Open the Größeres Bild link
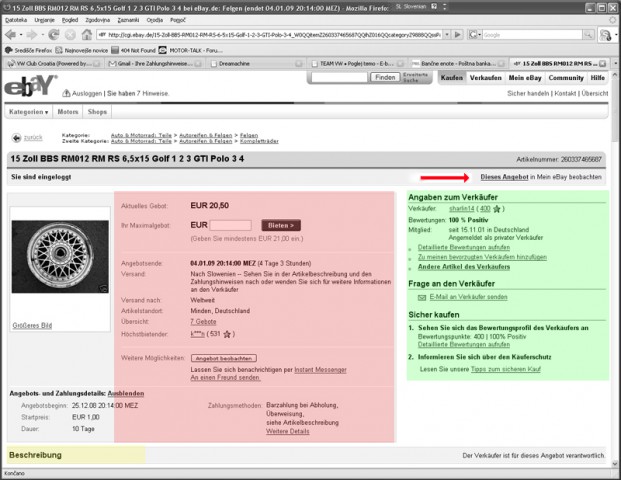 click(32, 326)
